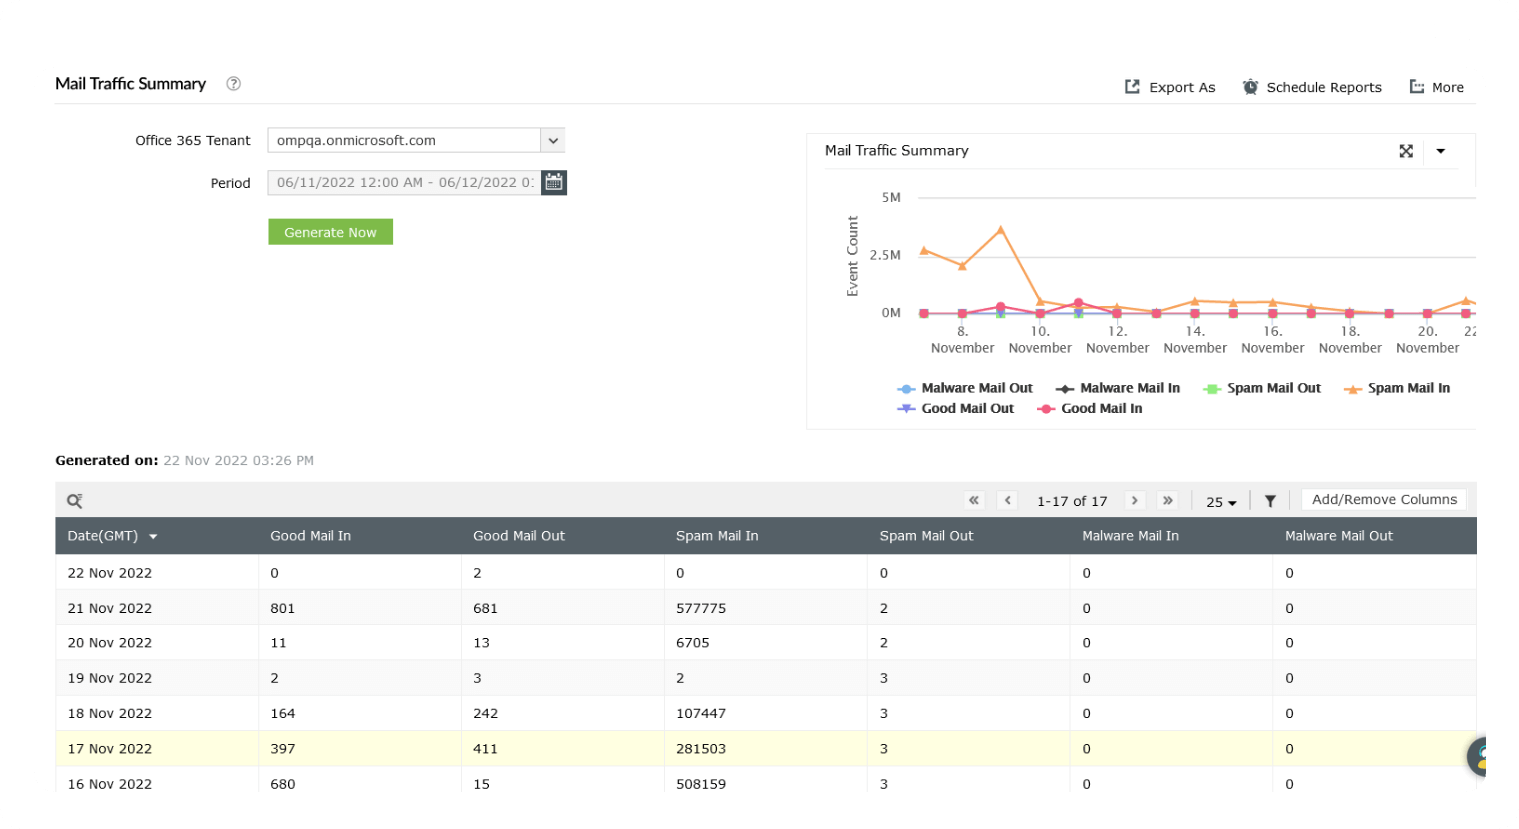Click the help icon next to Mail Traffic Summary
Image resolution: width=1519 pixels, height=829 pixels.
pyautogui.click(x=233, y=84)
